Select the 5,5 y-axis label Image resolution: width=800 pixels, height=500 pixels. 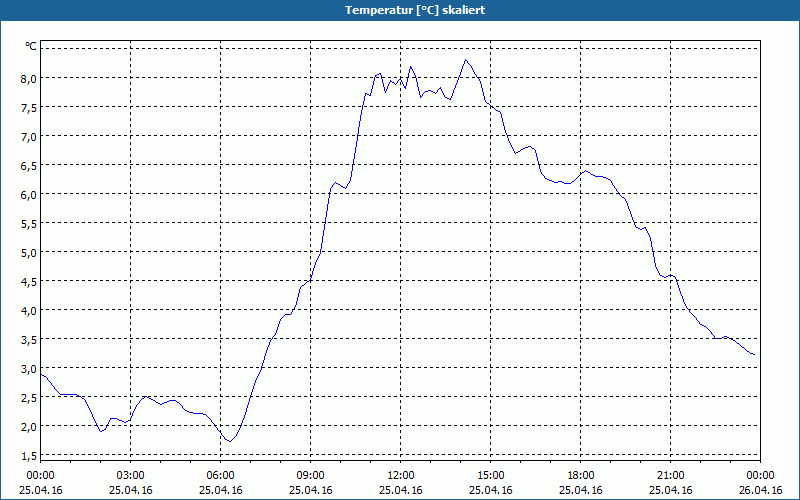tap(29, 223)
